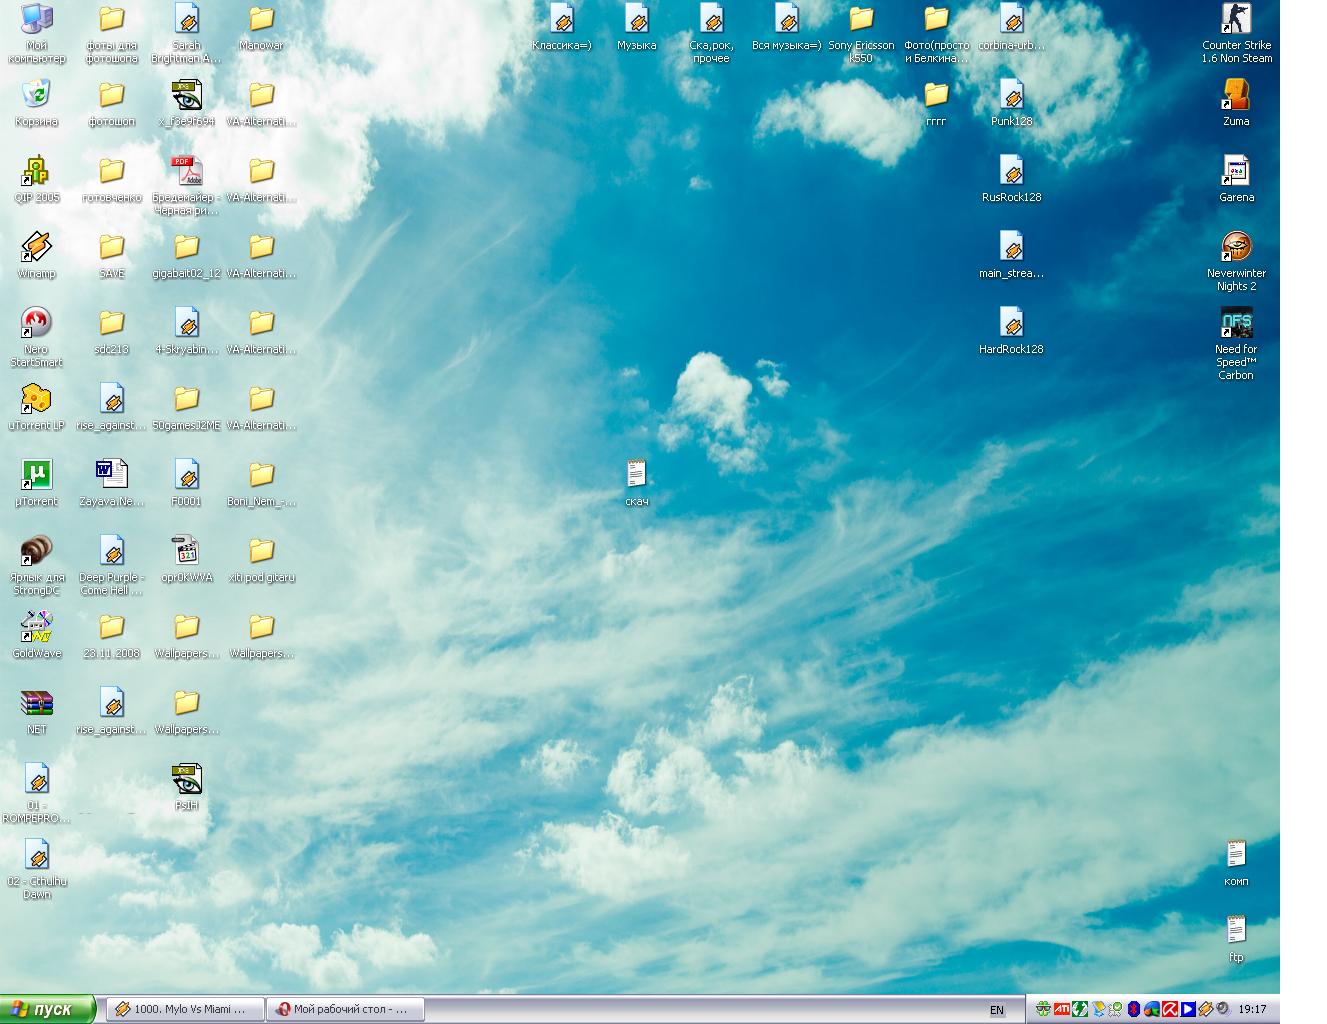
Task: Click the ATI tray icon
Action: [1061, 1009]
